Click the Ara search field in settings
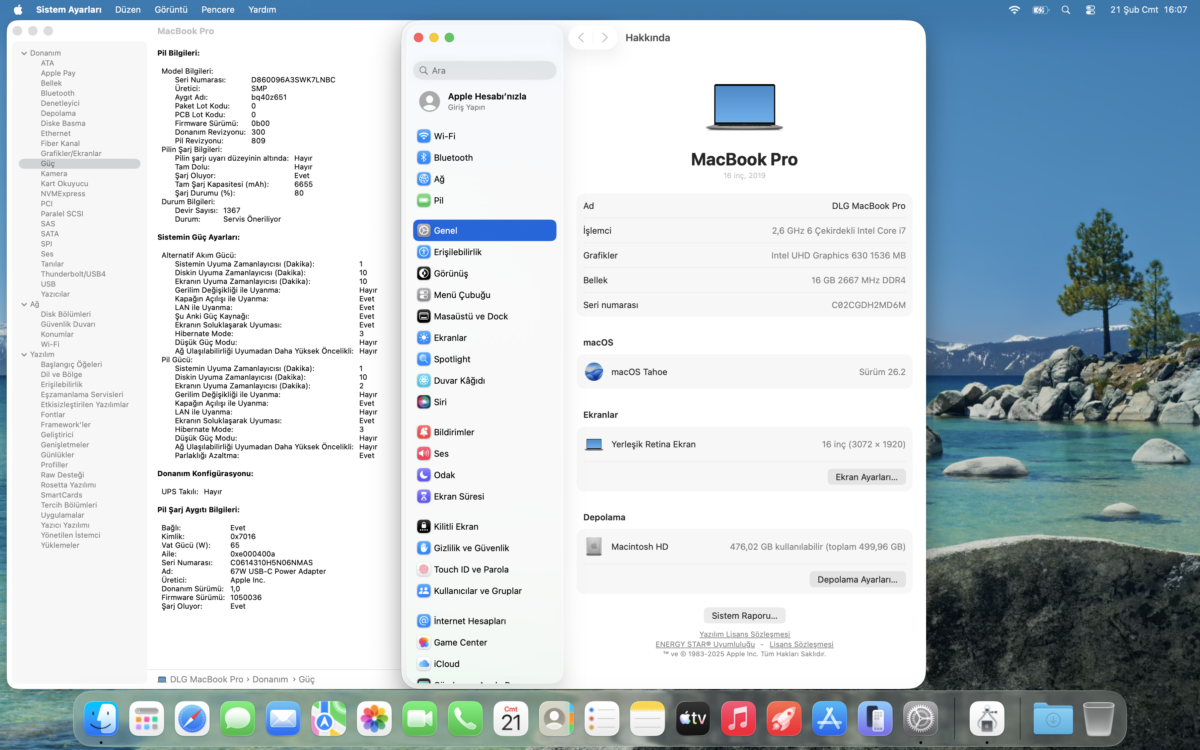1200x750 pixels. (484, 71)
